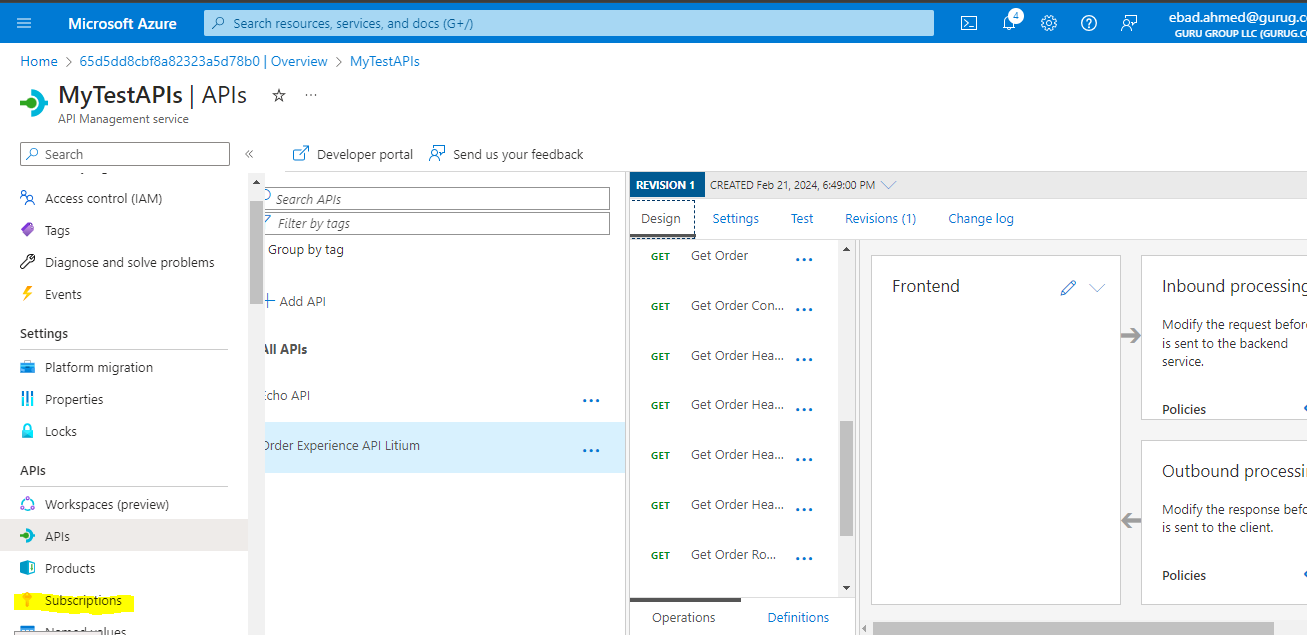Click Add API

294,301
